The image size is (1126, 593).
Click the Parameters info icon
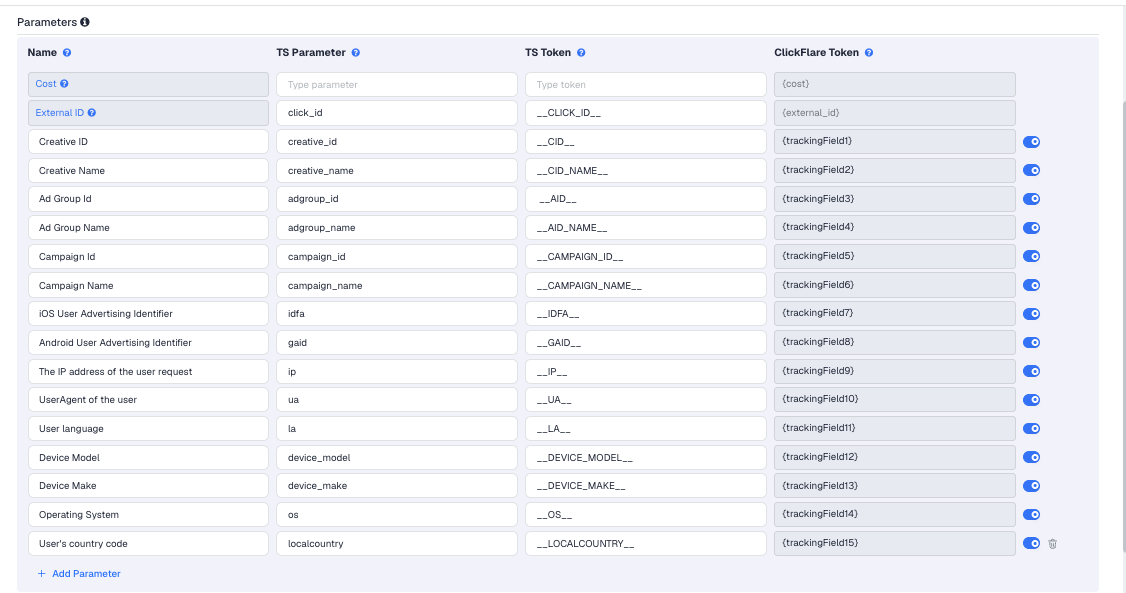point(85,22)
